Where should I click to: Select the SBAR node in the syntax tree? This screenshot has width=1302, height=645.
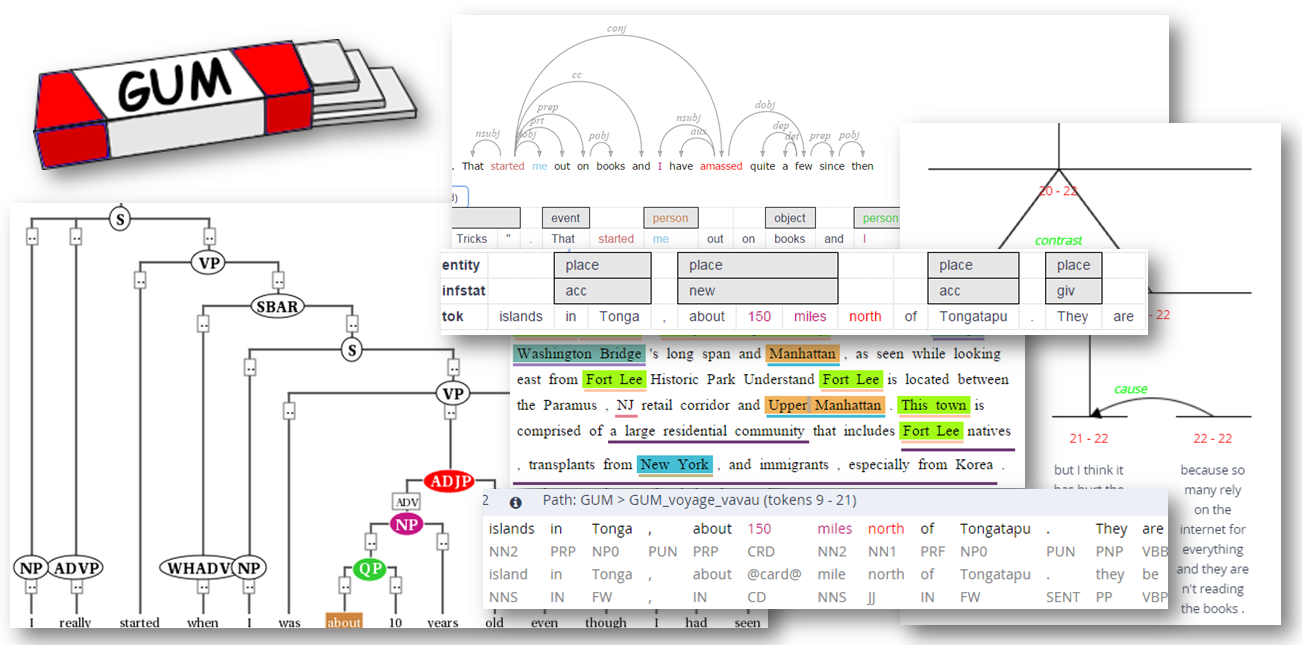click(x=278, y=306)
